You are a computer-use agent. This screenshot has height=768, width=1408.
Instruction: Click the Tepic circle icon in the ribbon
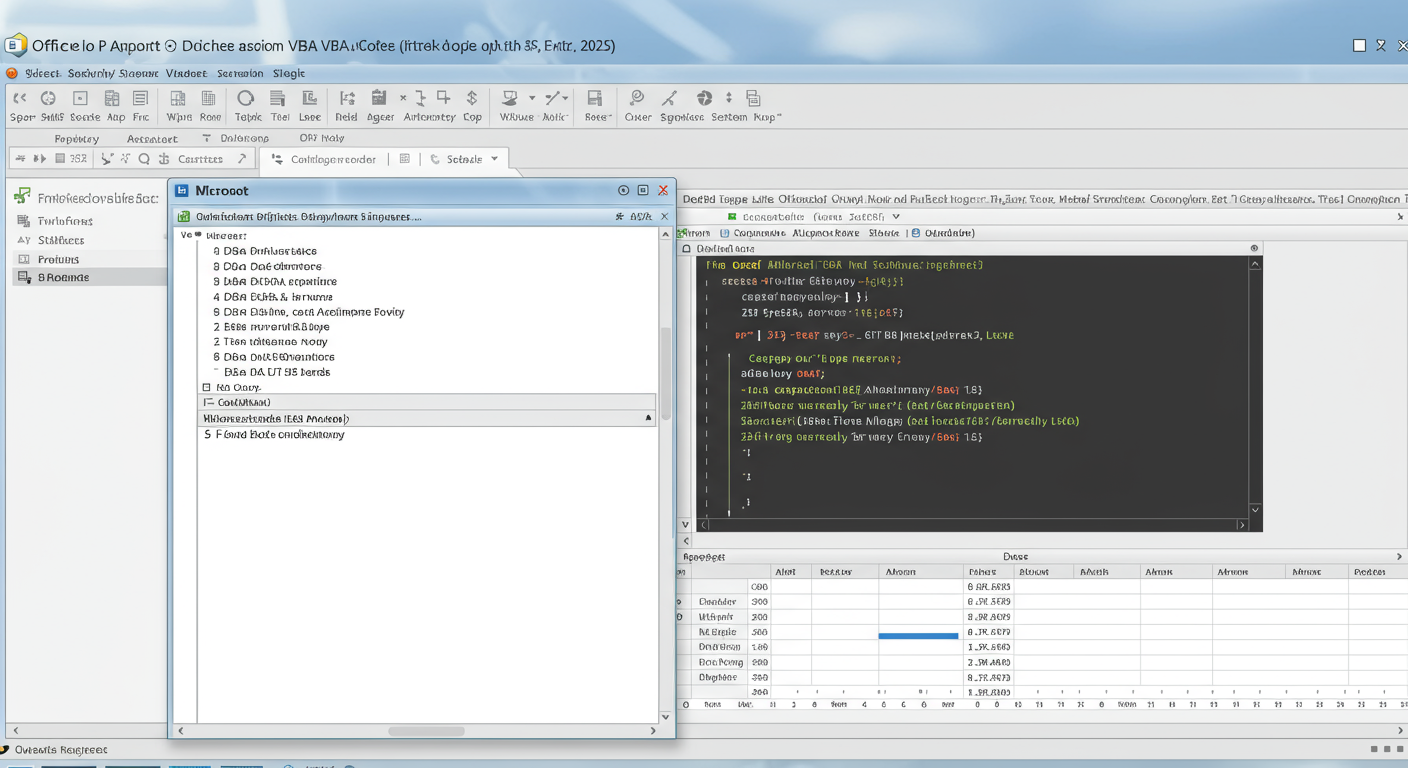click(246, 99)
